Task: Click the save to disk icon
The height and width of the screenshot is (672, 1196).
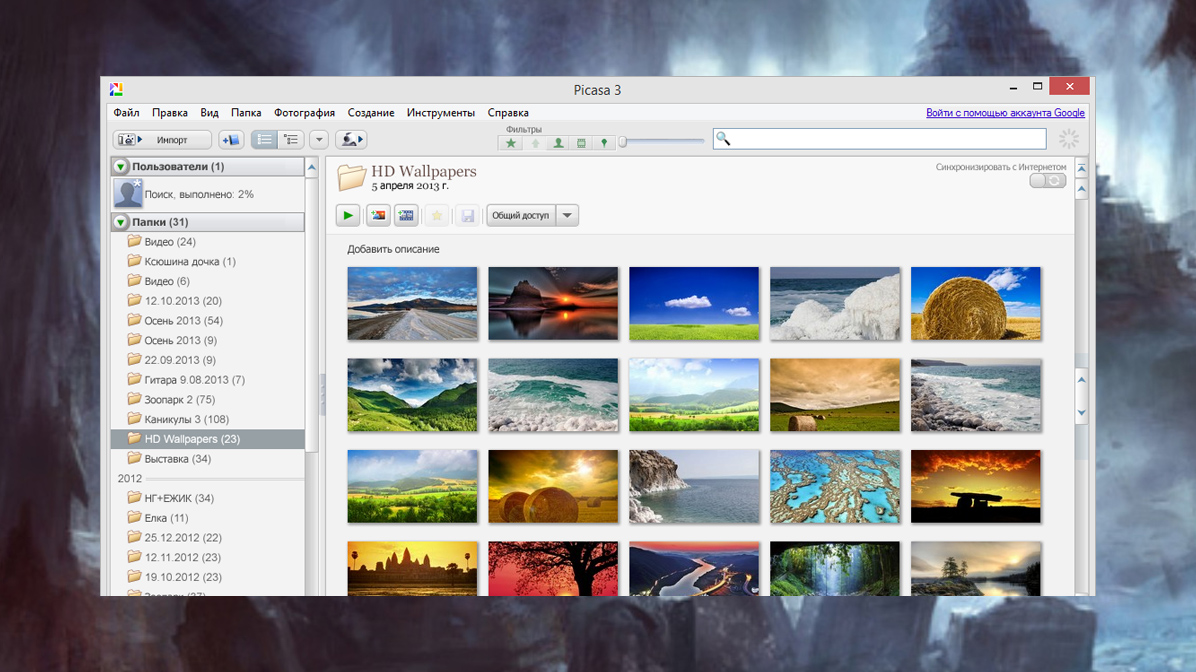Action: coord(467,215)
